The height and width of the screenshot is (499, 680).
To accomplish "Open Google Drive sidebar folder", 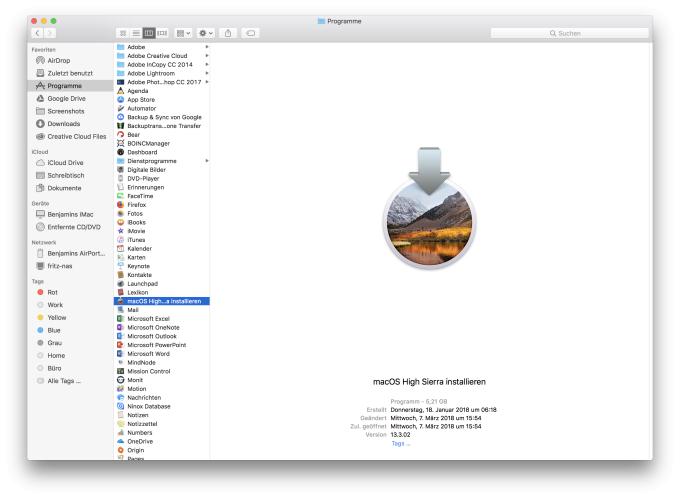I will click(70, 98).
